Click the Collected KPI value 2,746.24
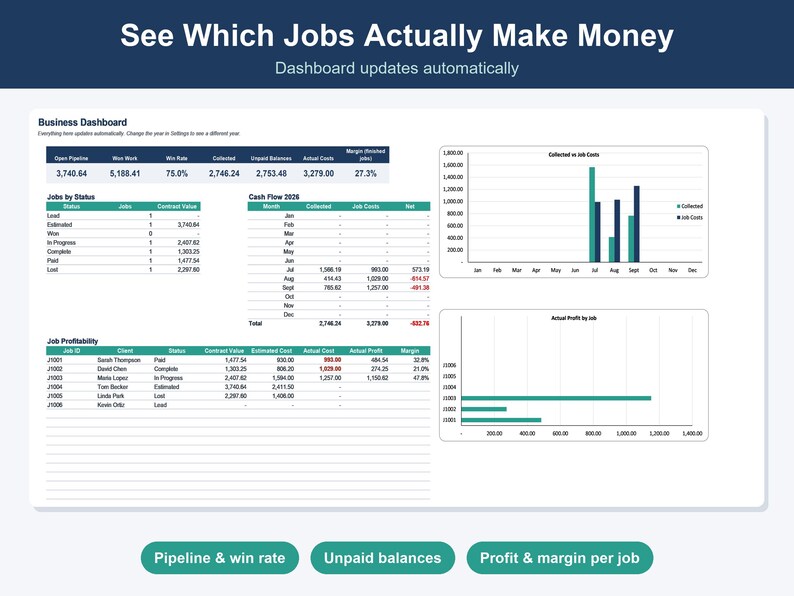794x596 pixels. [224, 173]
